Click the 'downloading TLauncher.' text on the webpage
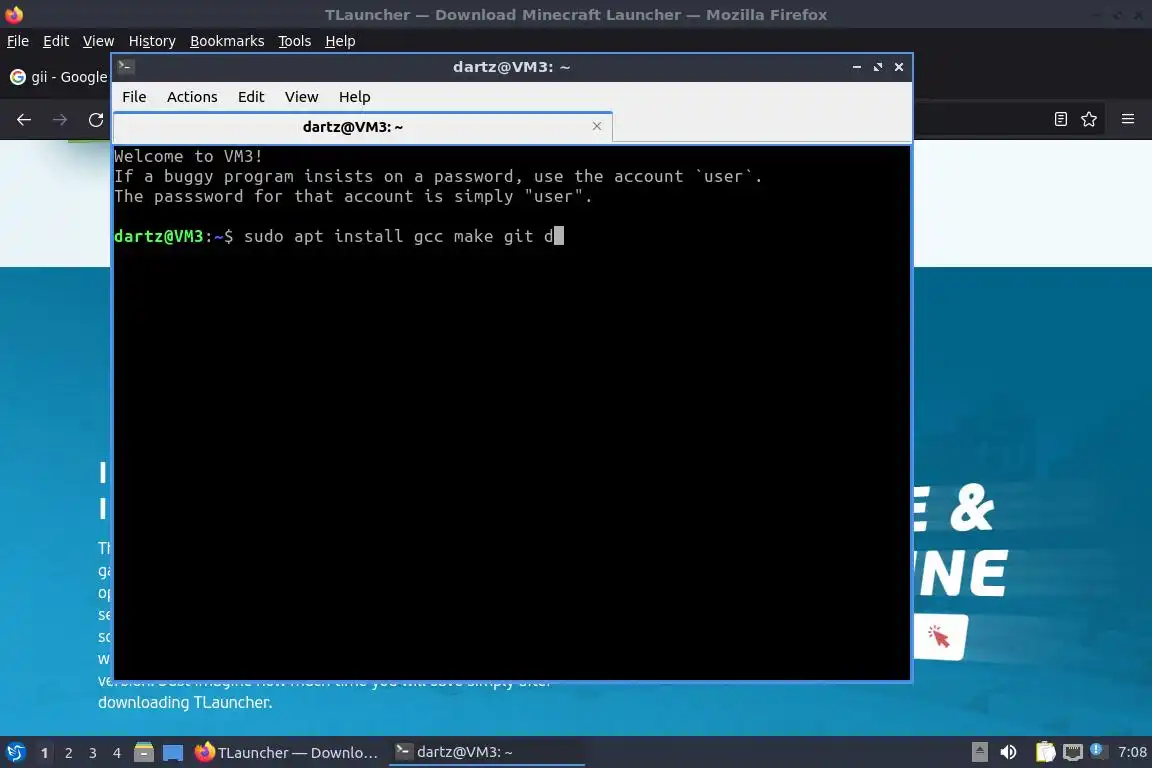 (x=185, y=703)
